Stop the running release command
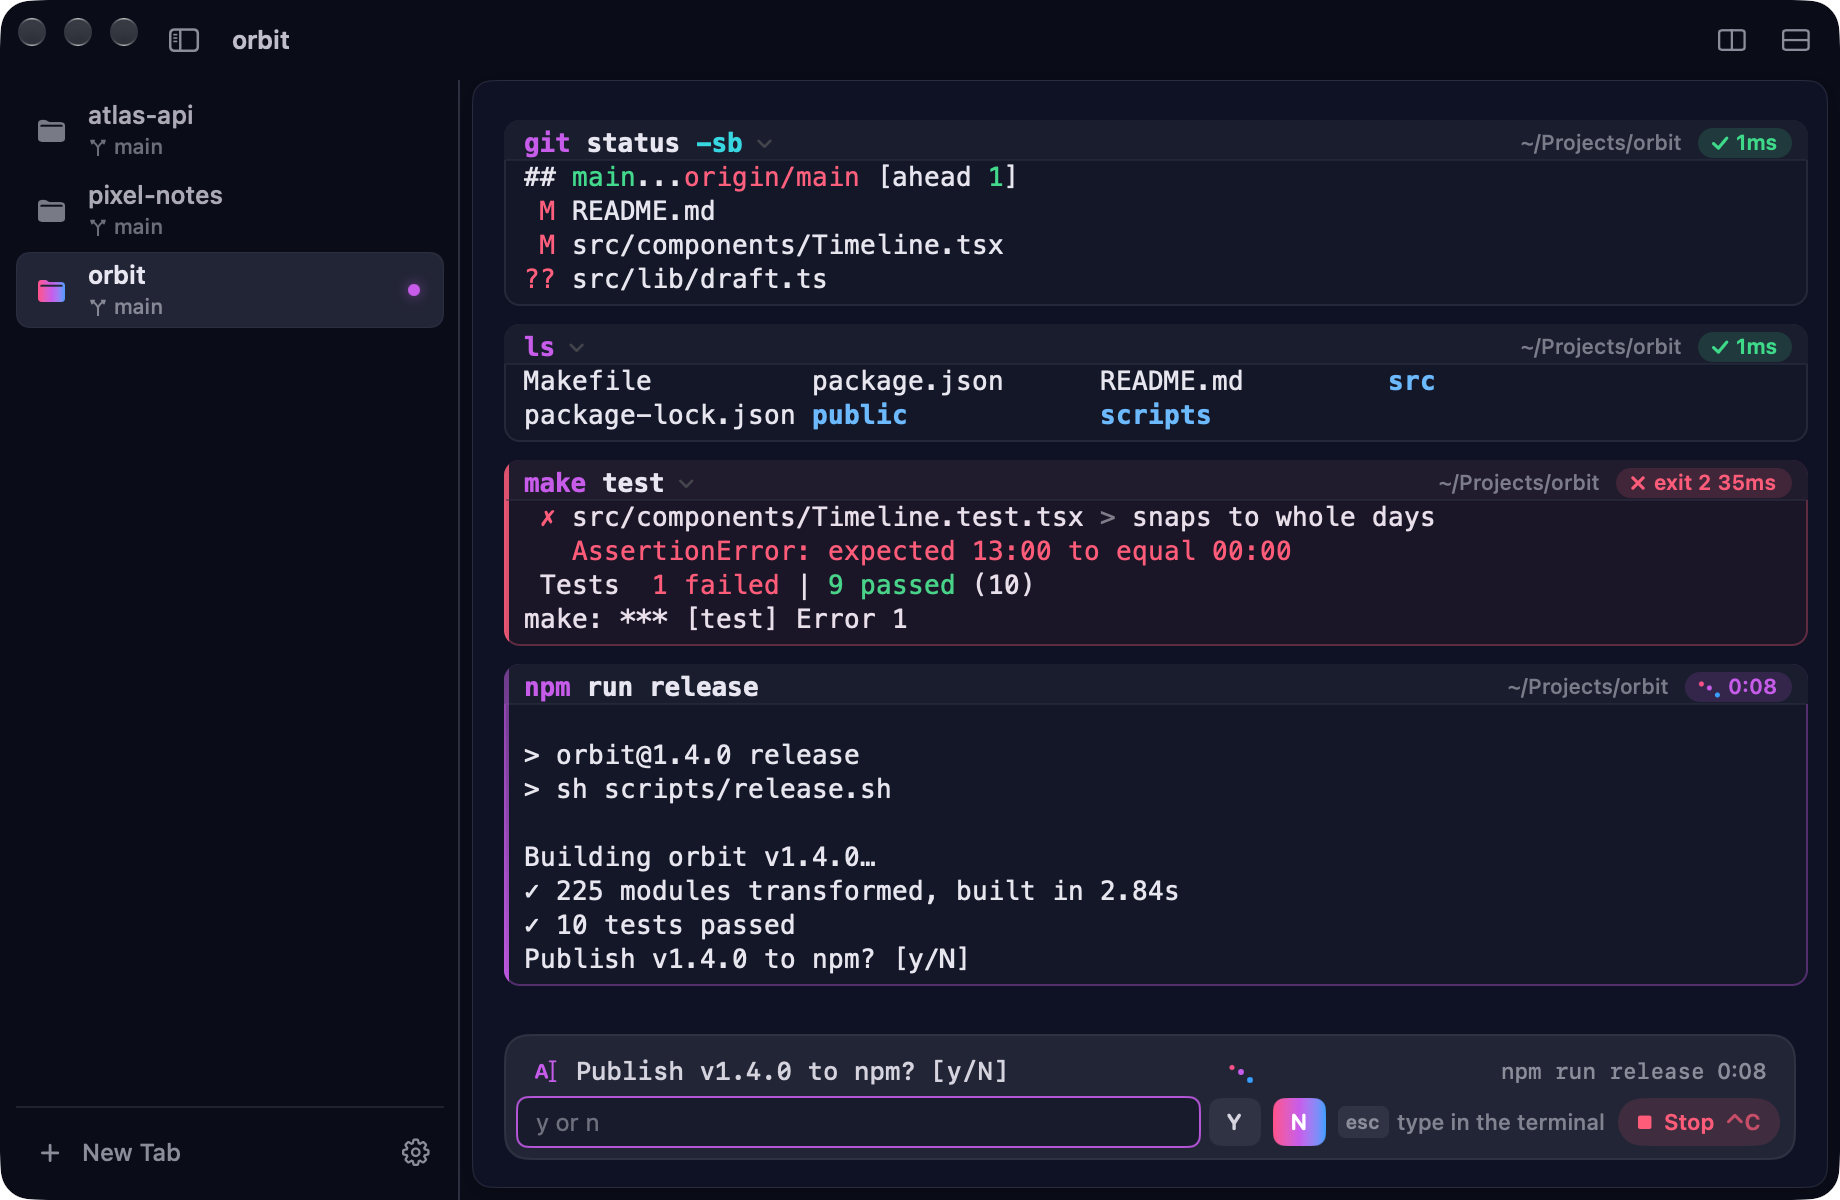The image size is (1840, 1200). tap(1699, 1122)
